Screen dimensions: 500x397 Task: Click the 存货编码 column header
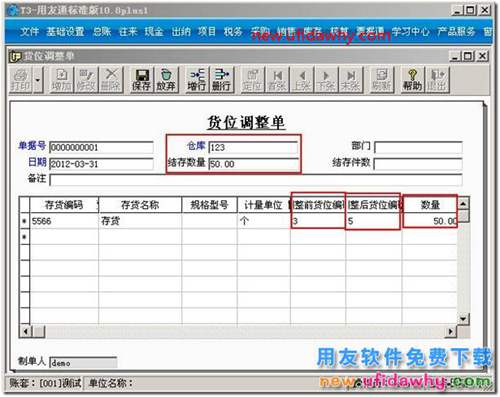64,205
